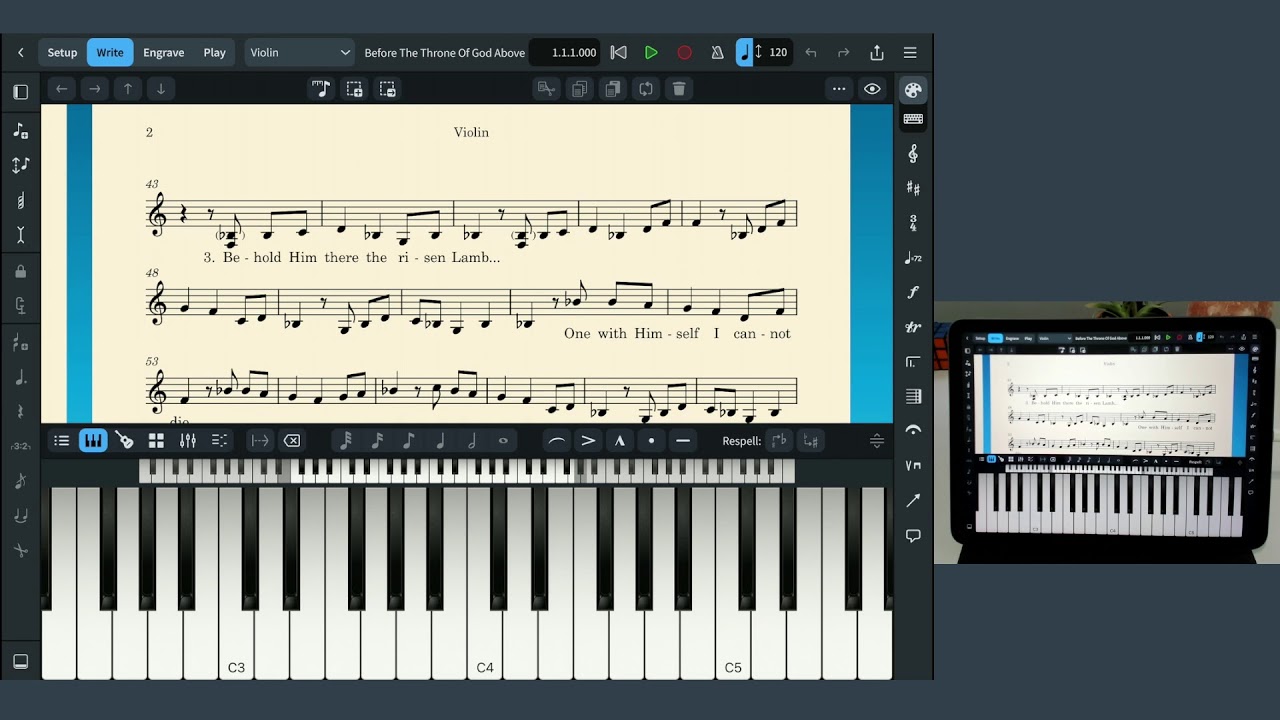Viewport: 1280px width, 720px height.
Task: Add an accent articulation
Action: pos(588,441)
